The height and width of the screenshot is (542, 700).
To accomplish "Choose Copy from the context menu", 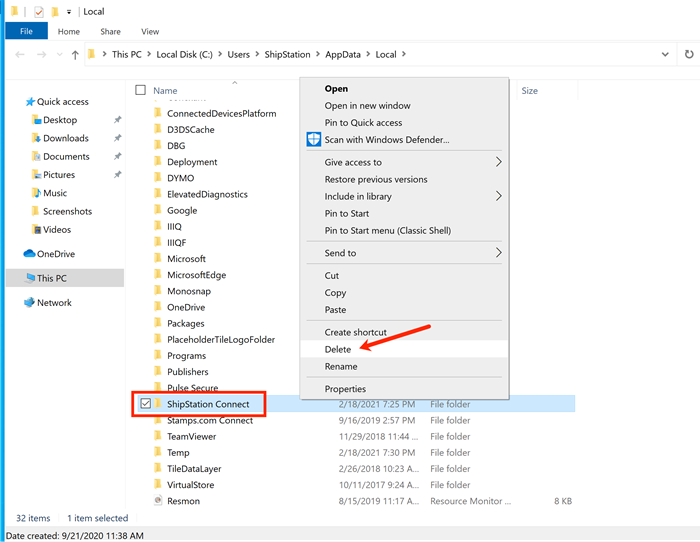I will point(335,293).
